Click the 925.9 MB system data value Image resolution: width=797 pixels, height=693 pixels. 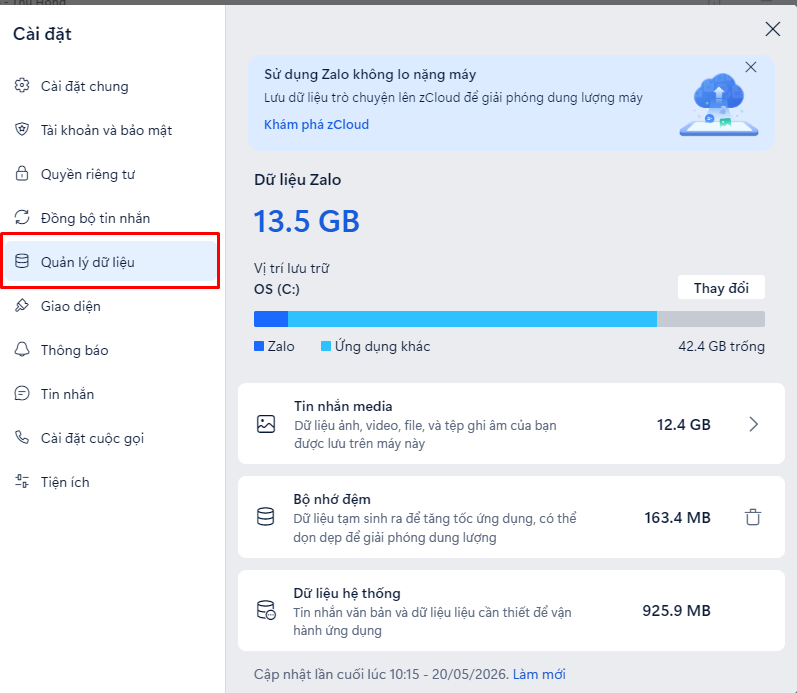point(677,610)
